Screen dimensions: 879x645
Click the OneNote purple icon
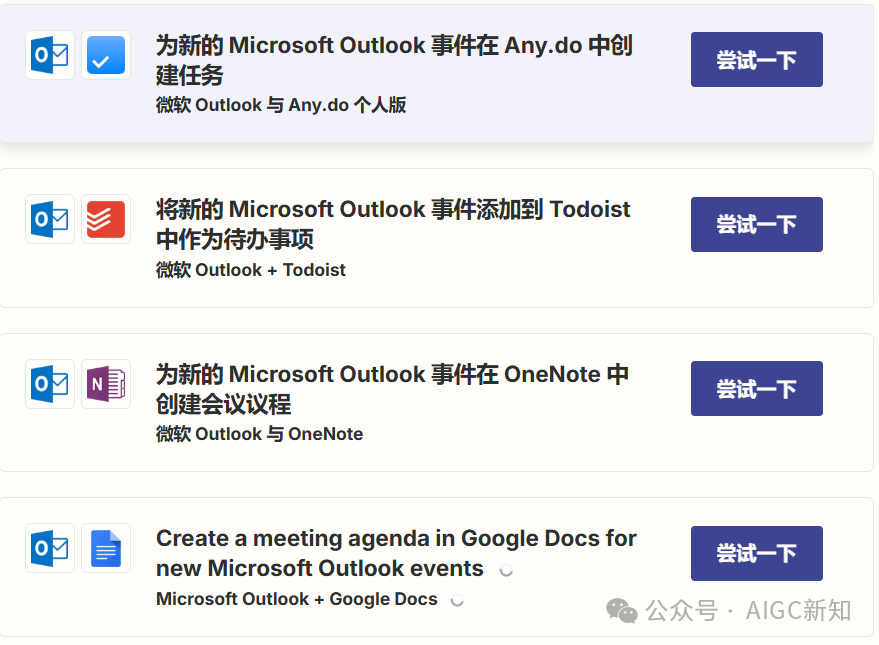point(106,384)
